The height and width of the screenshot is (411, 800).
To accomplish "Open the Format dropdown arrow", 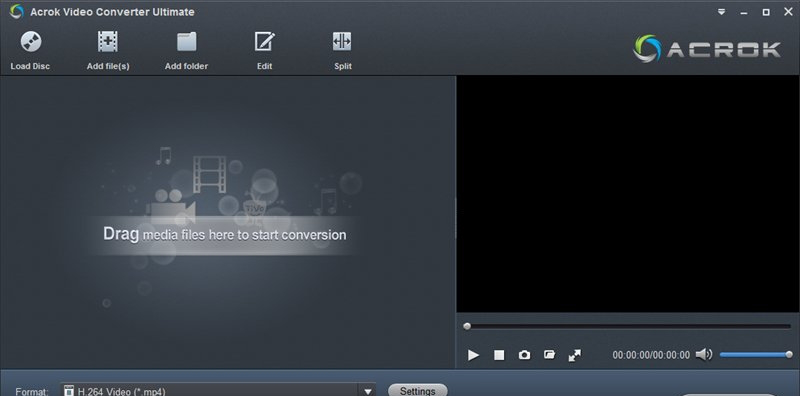I will pyautogui.click(x=367, y=391).
